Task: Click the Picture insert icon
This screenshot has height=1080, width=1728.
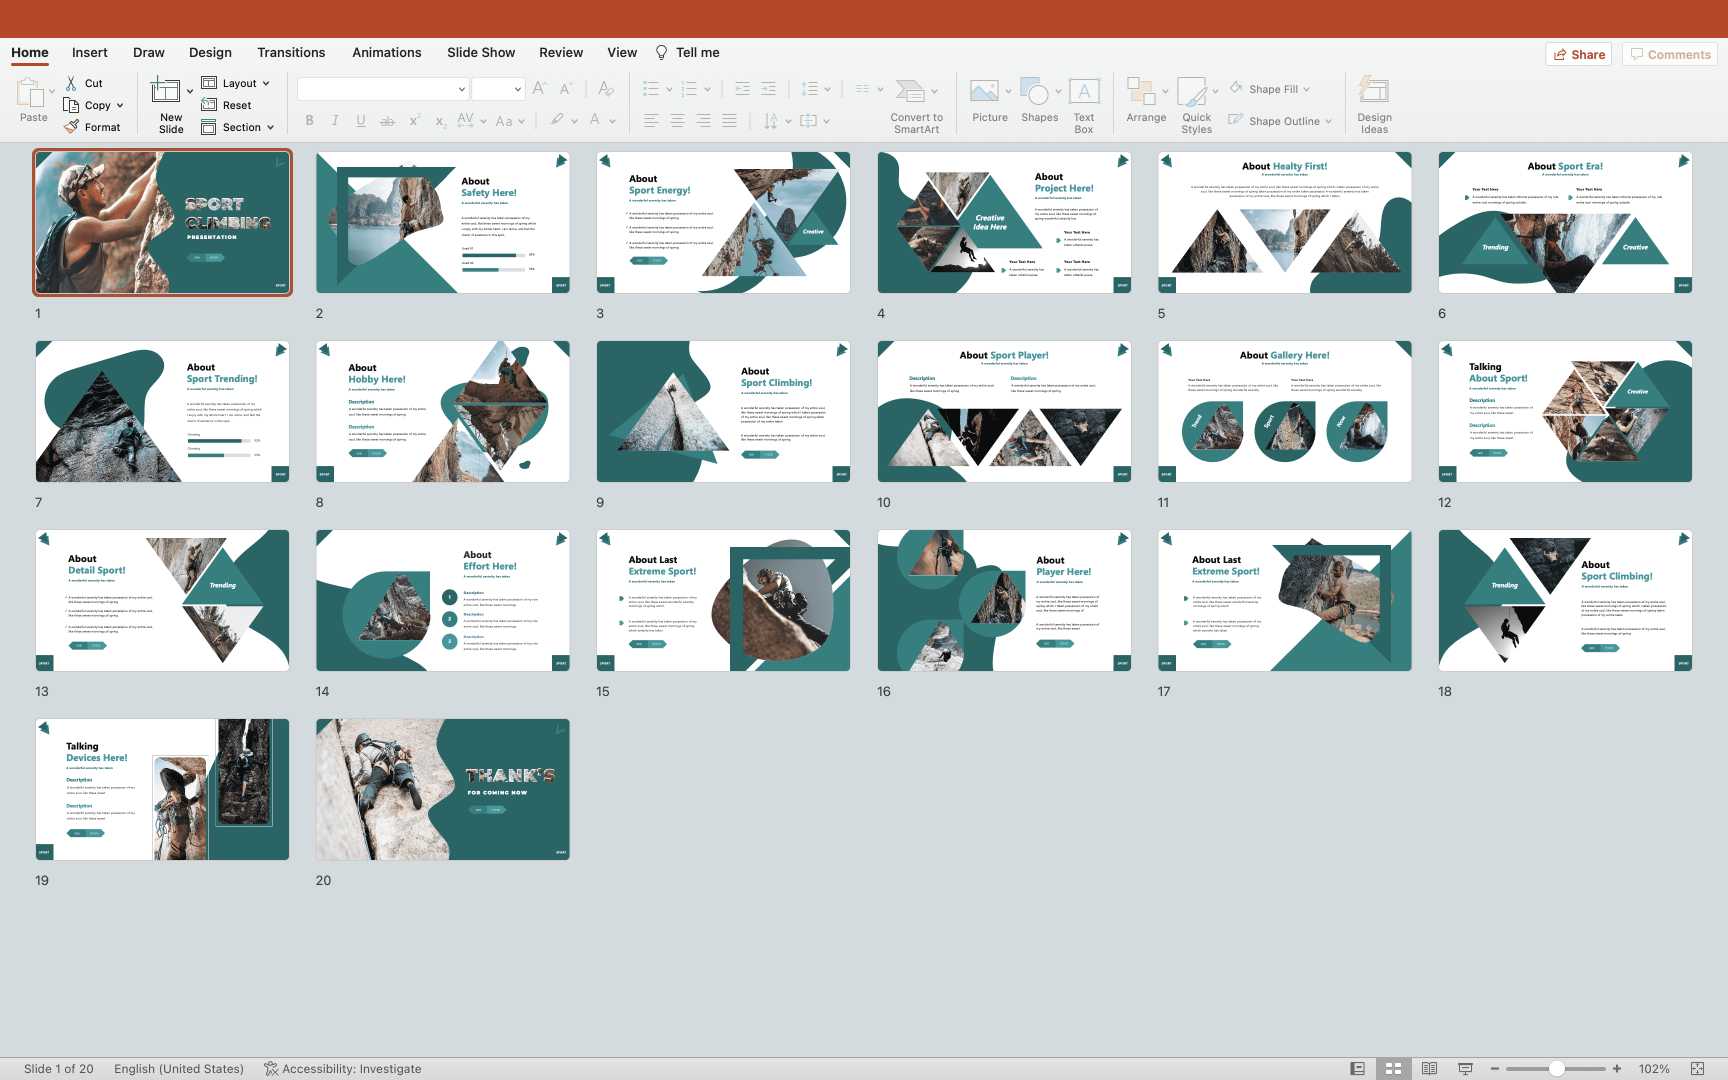Action: [985, 93]
